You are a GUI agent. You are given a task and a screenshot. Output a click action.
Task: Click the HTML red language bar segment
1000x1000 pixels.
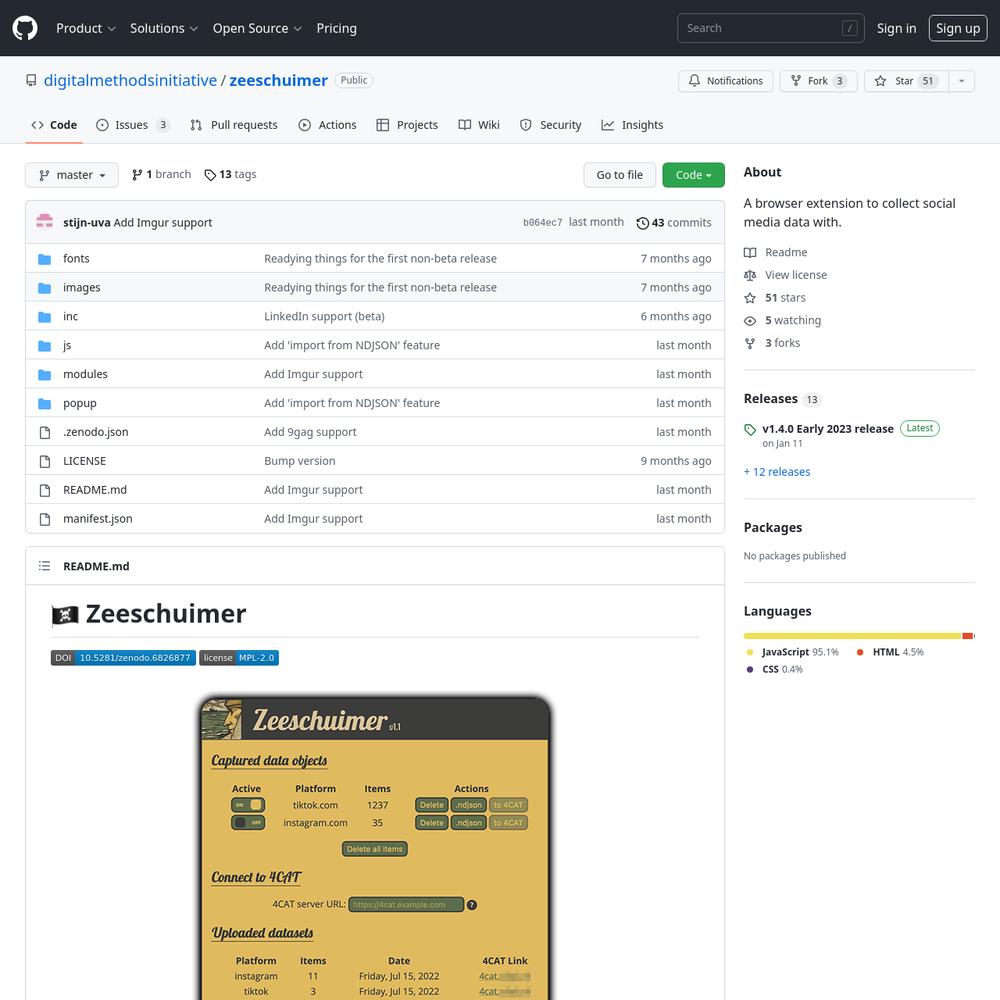[967, 636]
